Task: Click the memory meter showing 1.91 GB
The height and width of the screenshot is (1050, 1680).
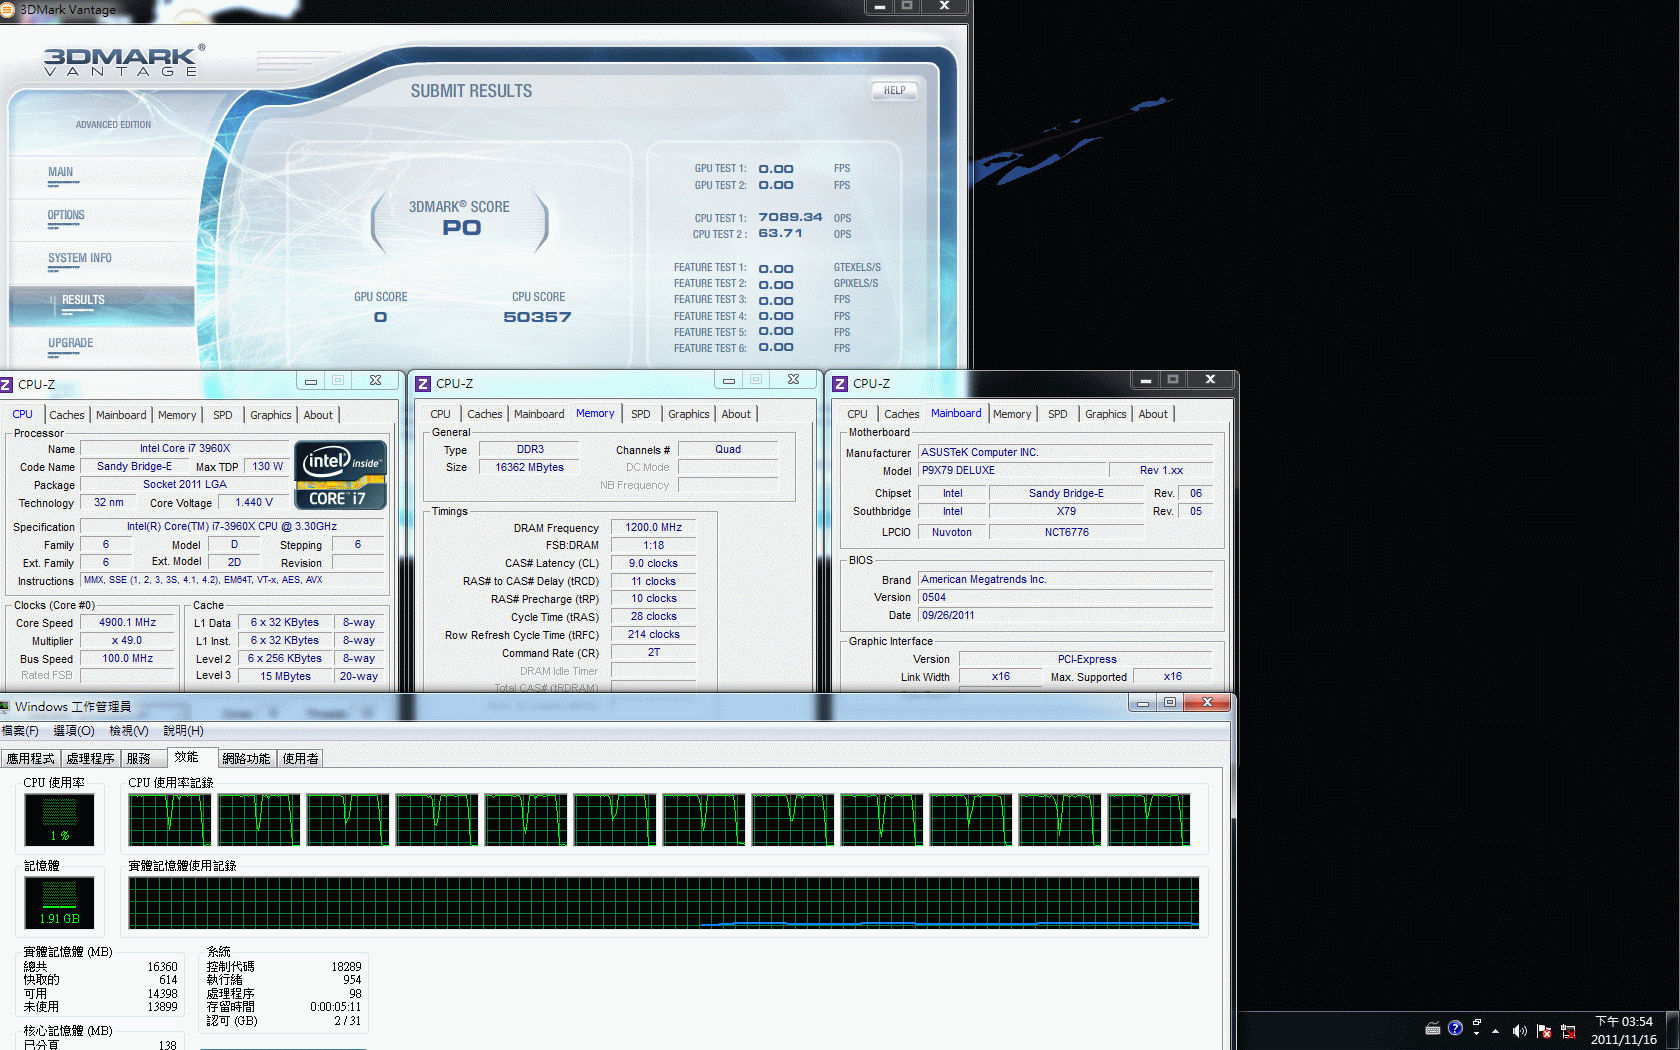Action: tap(60, 903)
